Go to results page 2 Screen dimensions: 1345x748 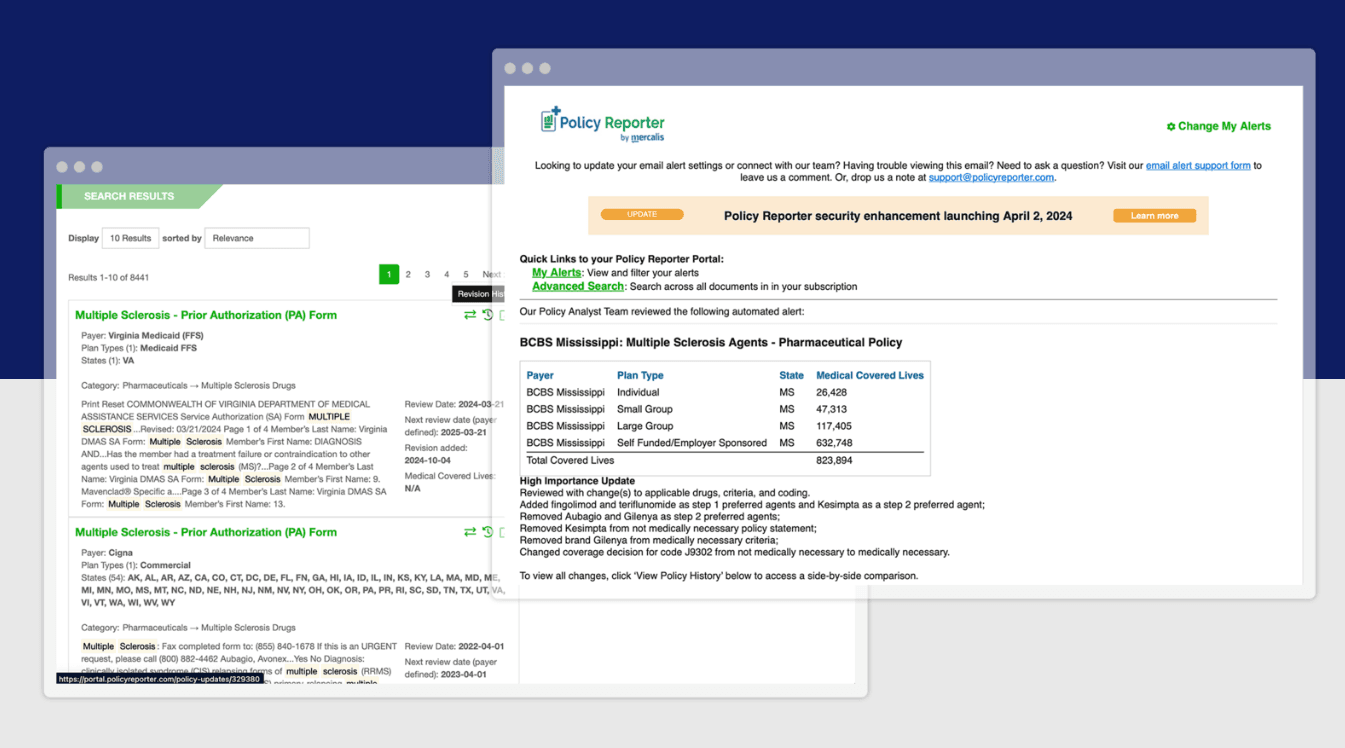click(x=408, y=274)
